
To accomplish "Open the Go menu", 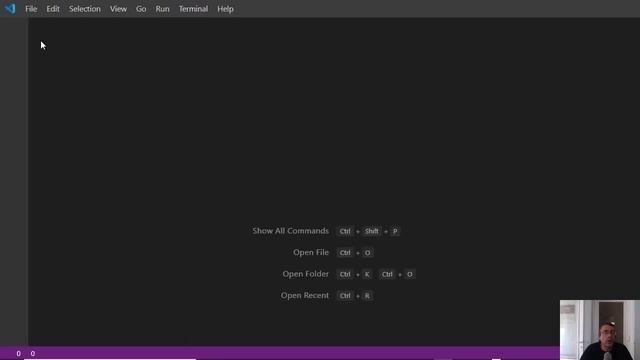I will [x=141, y=9].
